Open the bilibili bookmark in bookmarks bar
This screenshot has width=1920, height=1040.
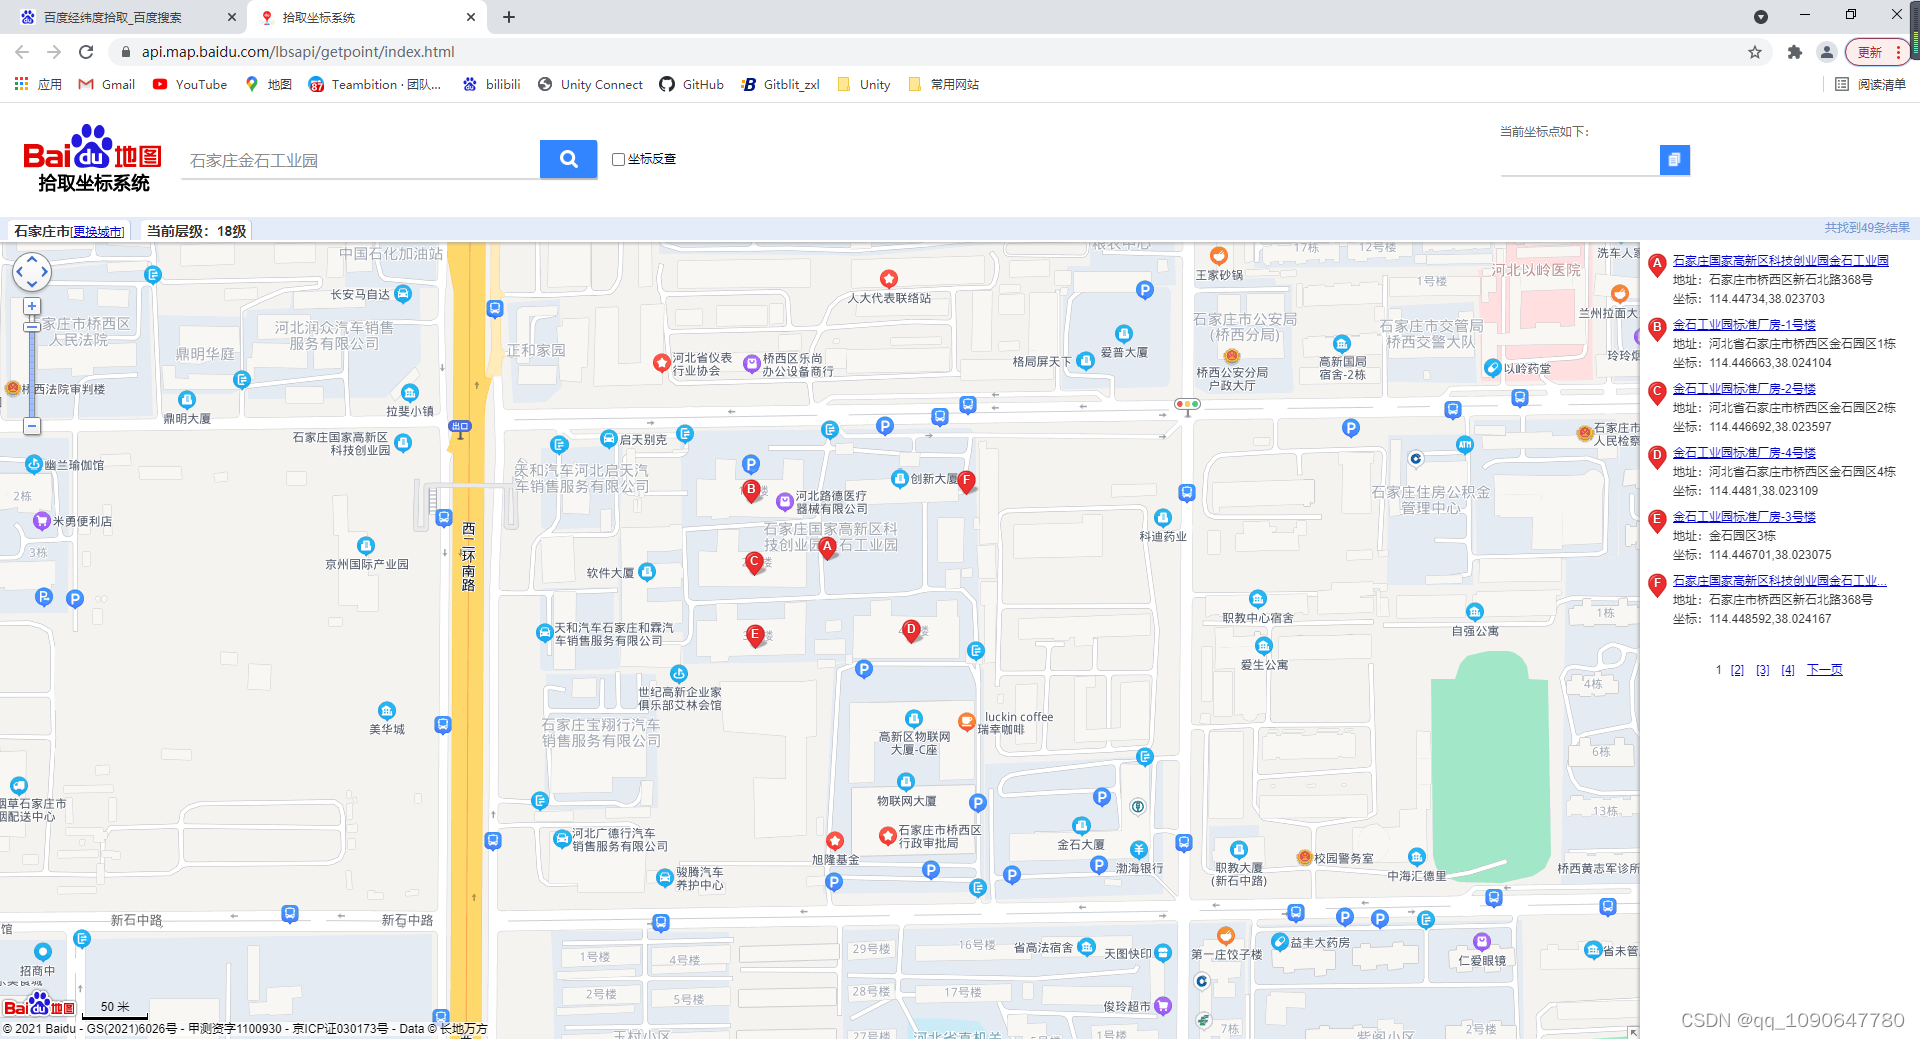tap(491, 85)
